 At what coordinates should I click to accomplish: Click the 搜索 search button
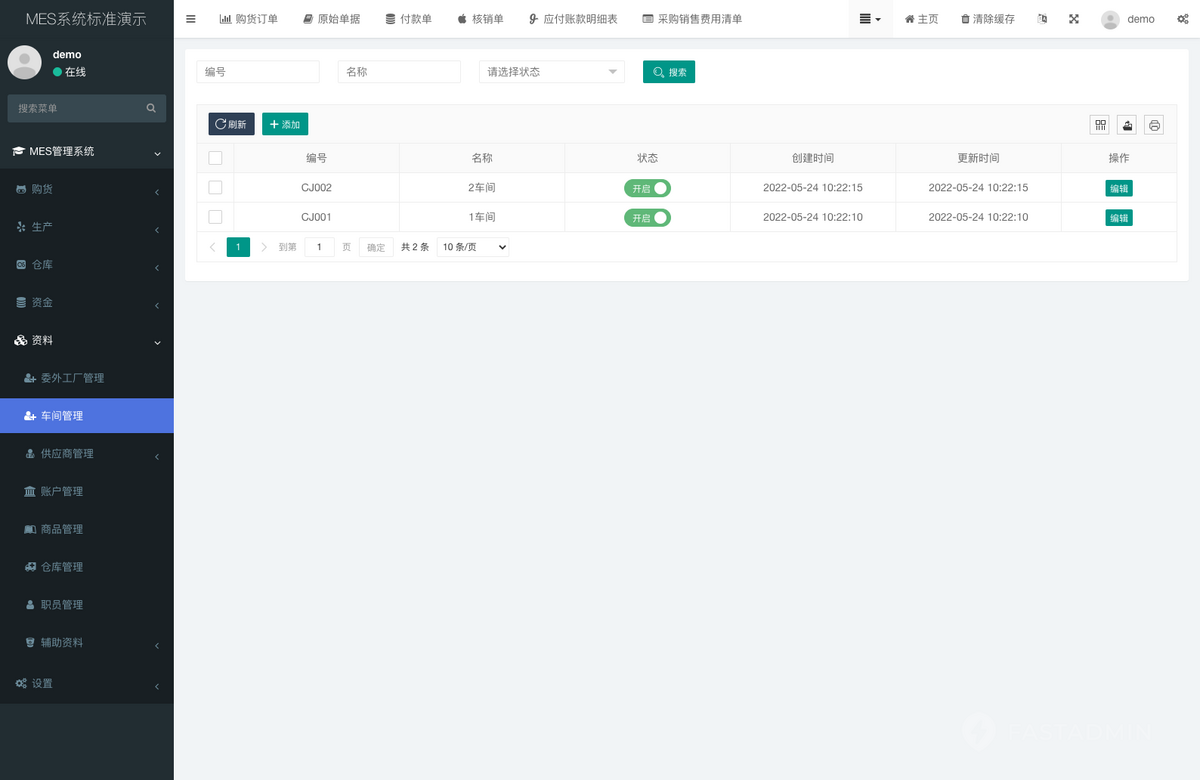click(x=668, y=71)
